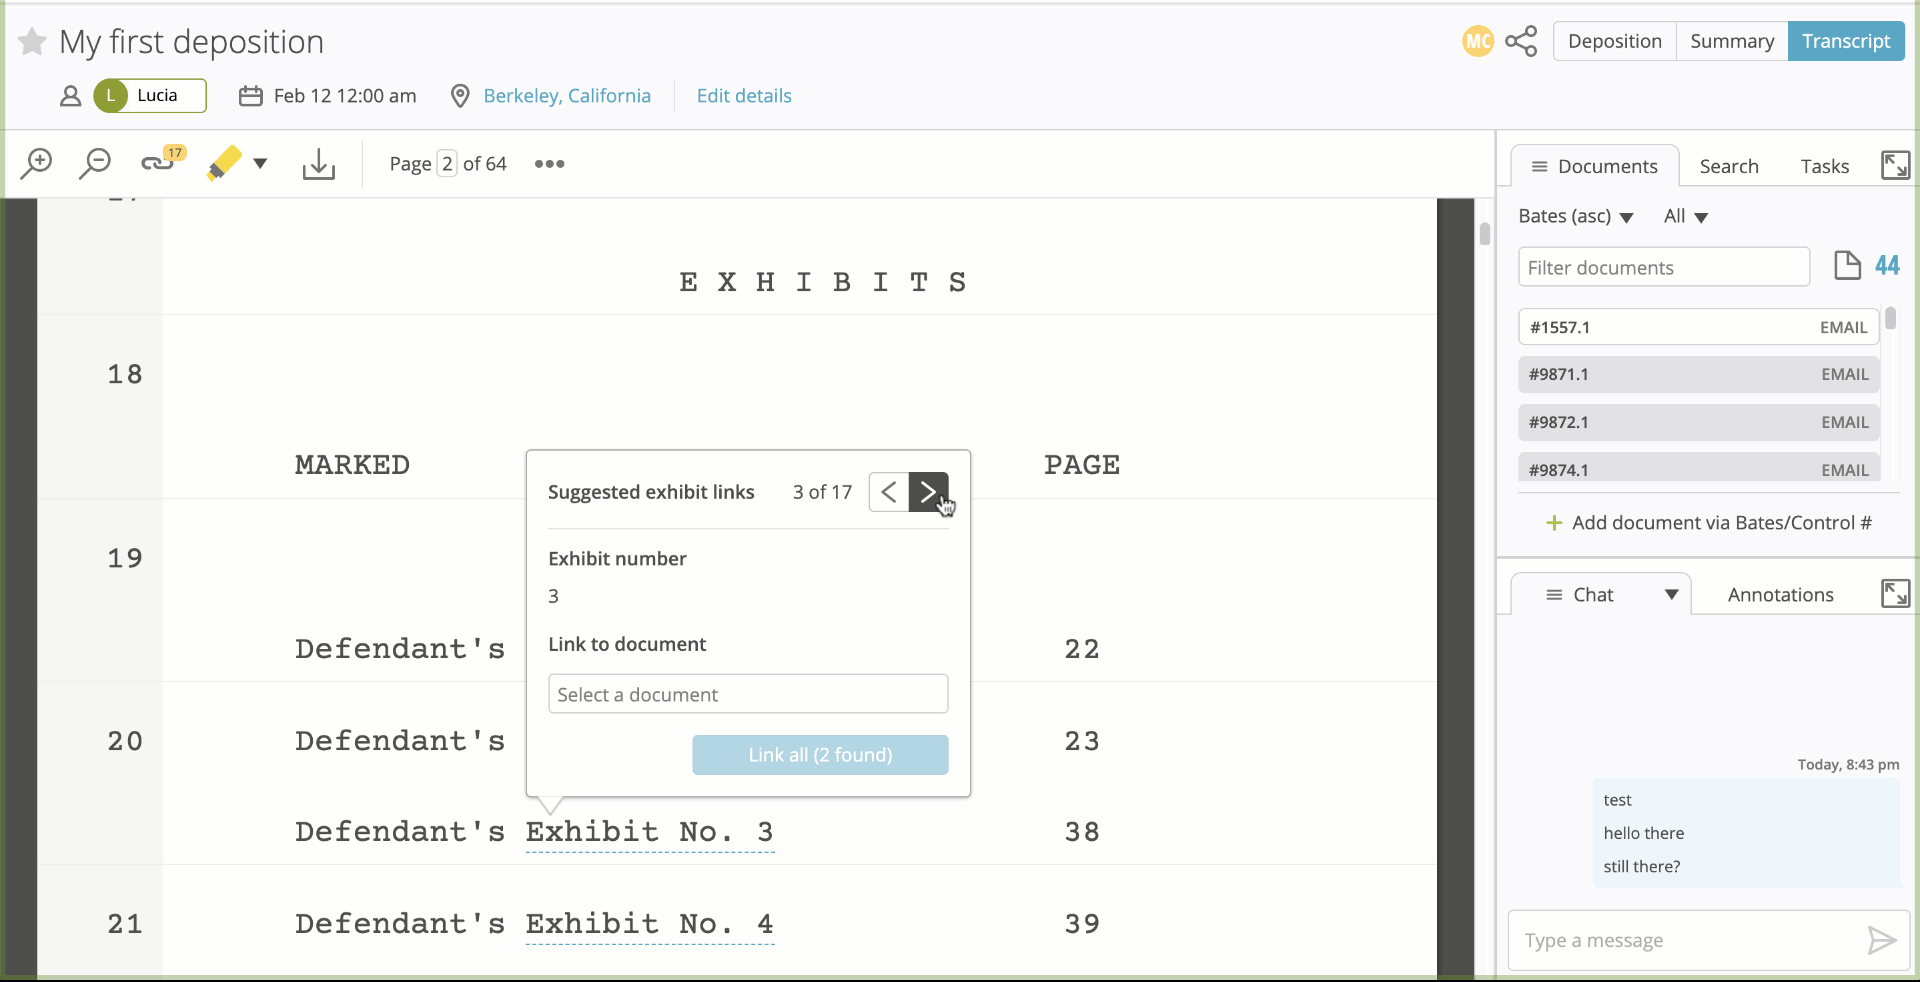Viewport: 1920px width, 982px height.
Task: Select document #1557.1
Action: (x=1698, y=327)
